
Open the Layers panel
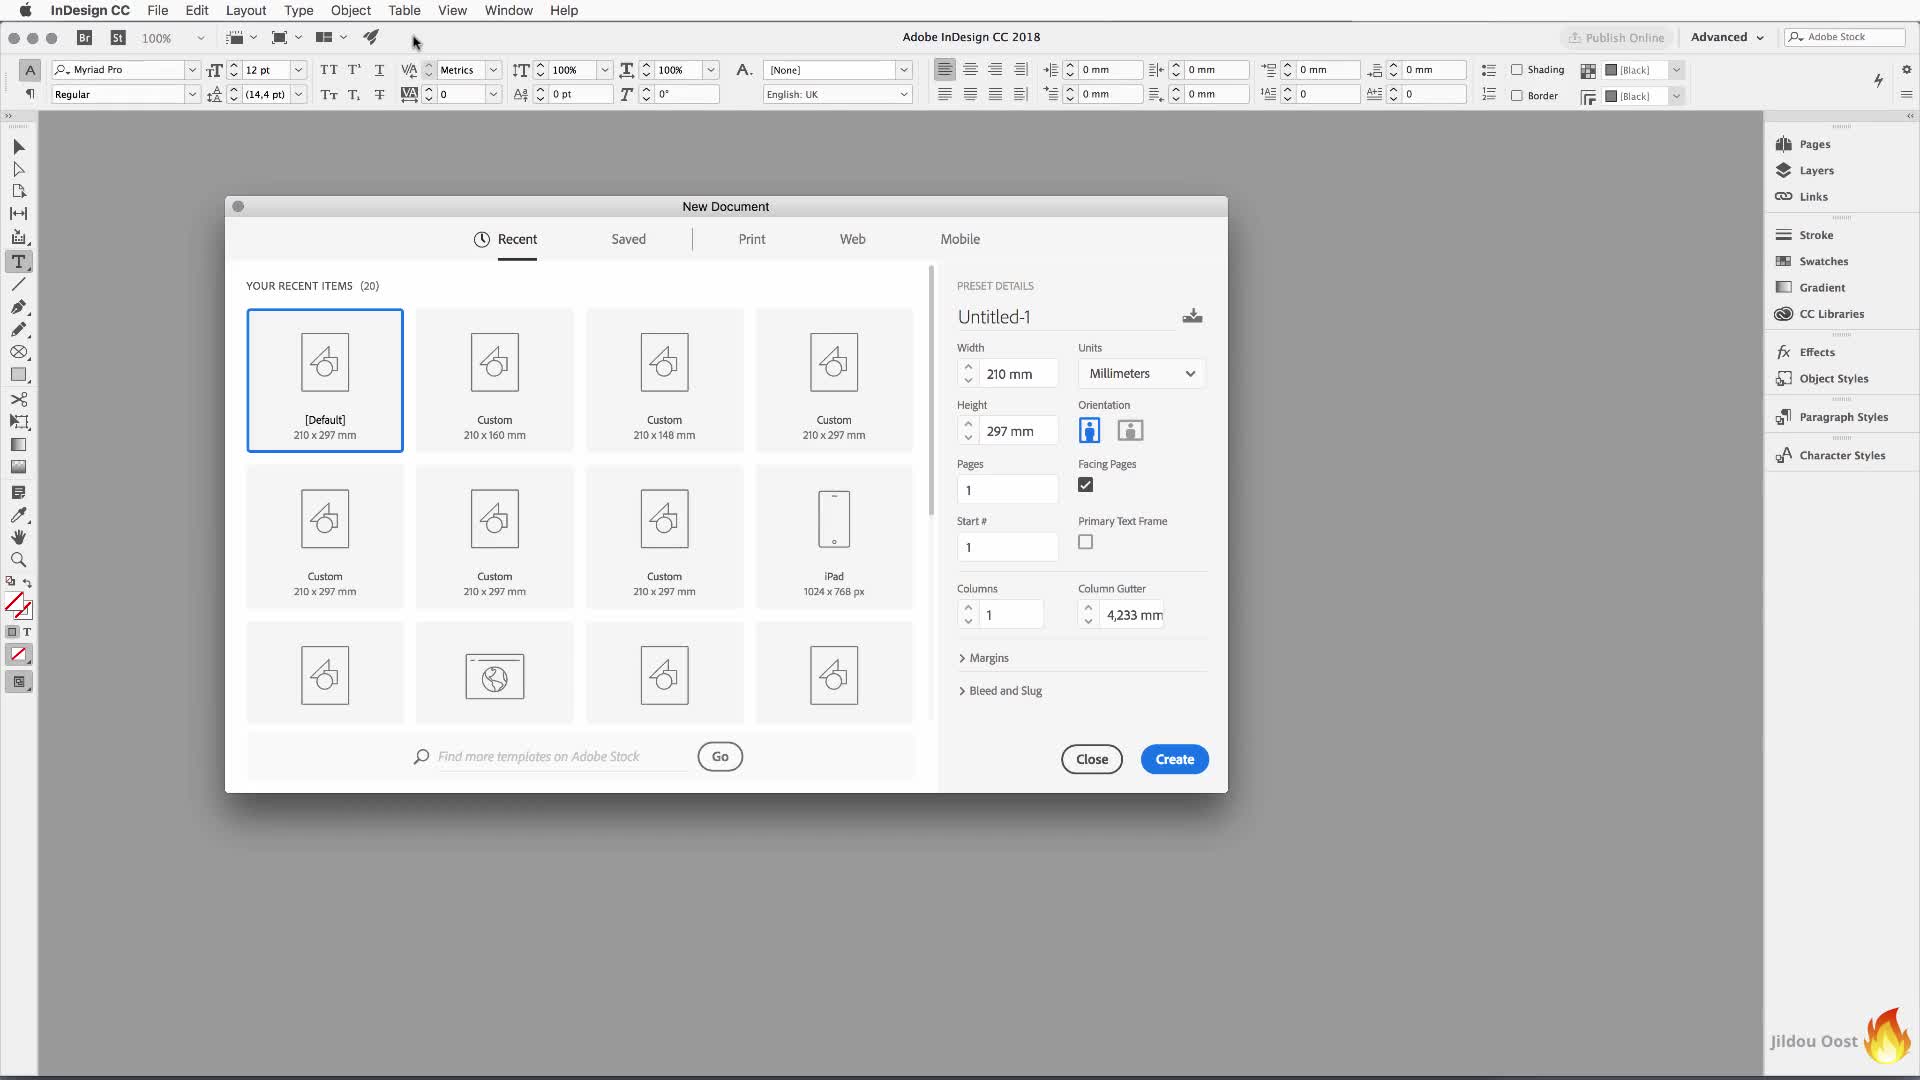[x=1816, y=170]
